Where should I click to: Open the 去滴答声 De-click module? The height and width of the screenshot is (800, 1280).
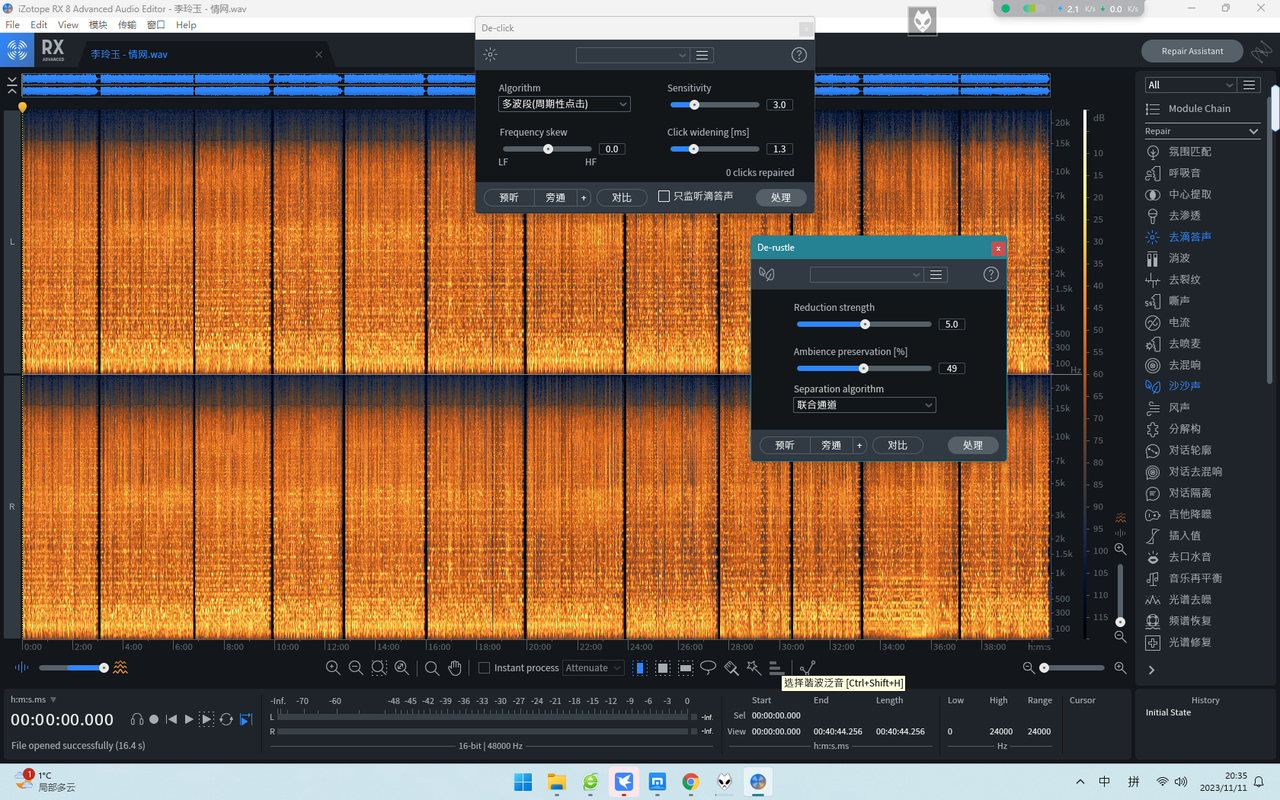1189,237
